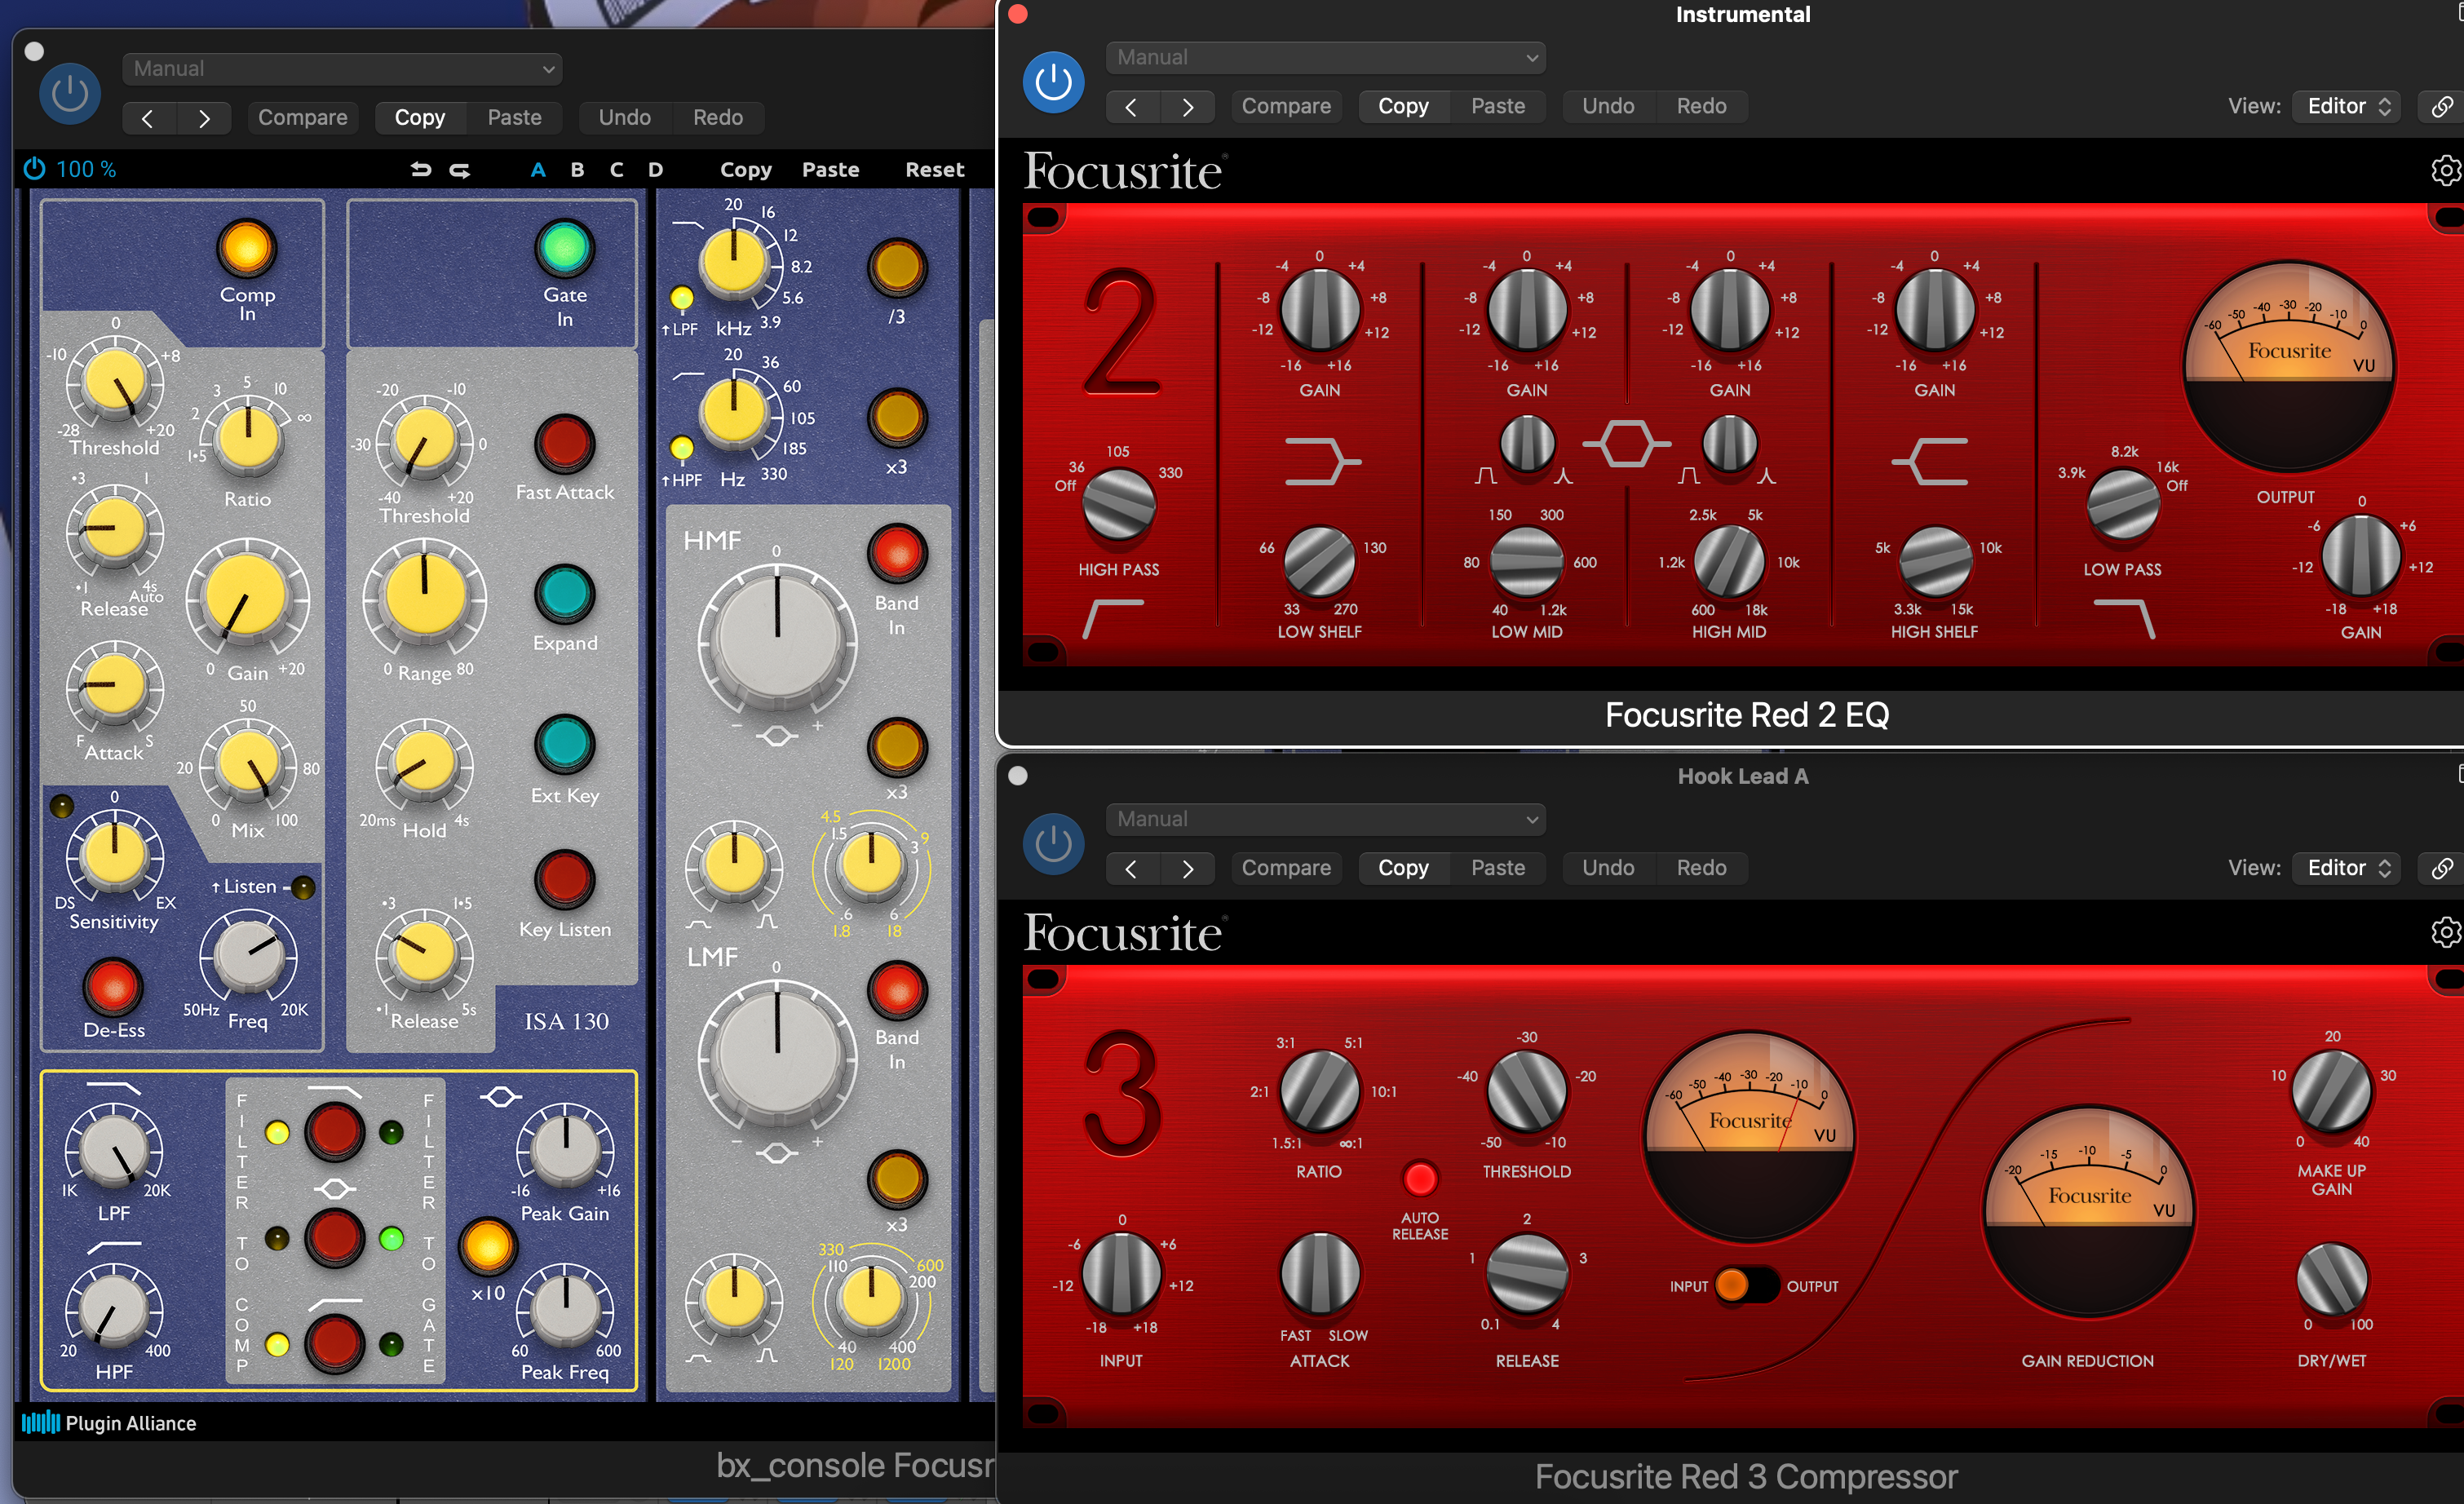Open settings gear in Red 2 EQ

(x=2445, y=170)
